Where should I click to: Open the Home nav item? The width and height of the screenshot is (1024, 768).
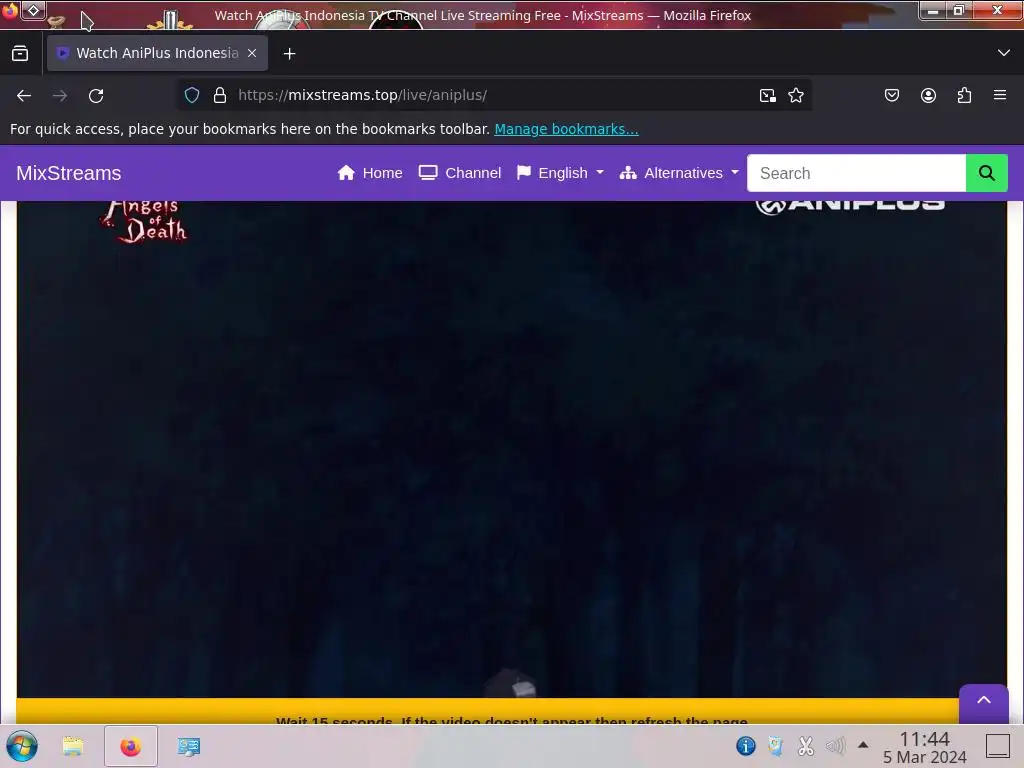click(370, 173)
